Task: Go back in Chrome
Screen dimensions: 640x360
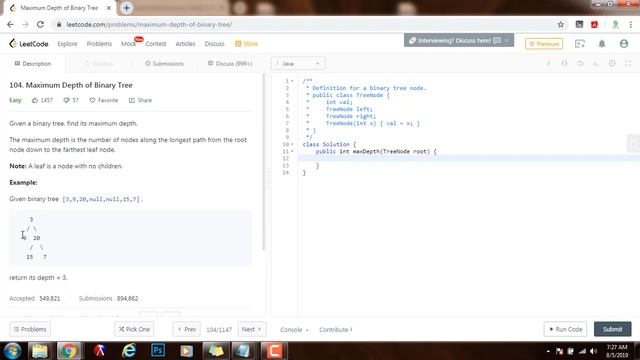Action: [x=10, y=24]
